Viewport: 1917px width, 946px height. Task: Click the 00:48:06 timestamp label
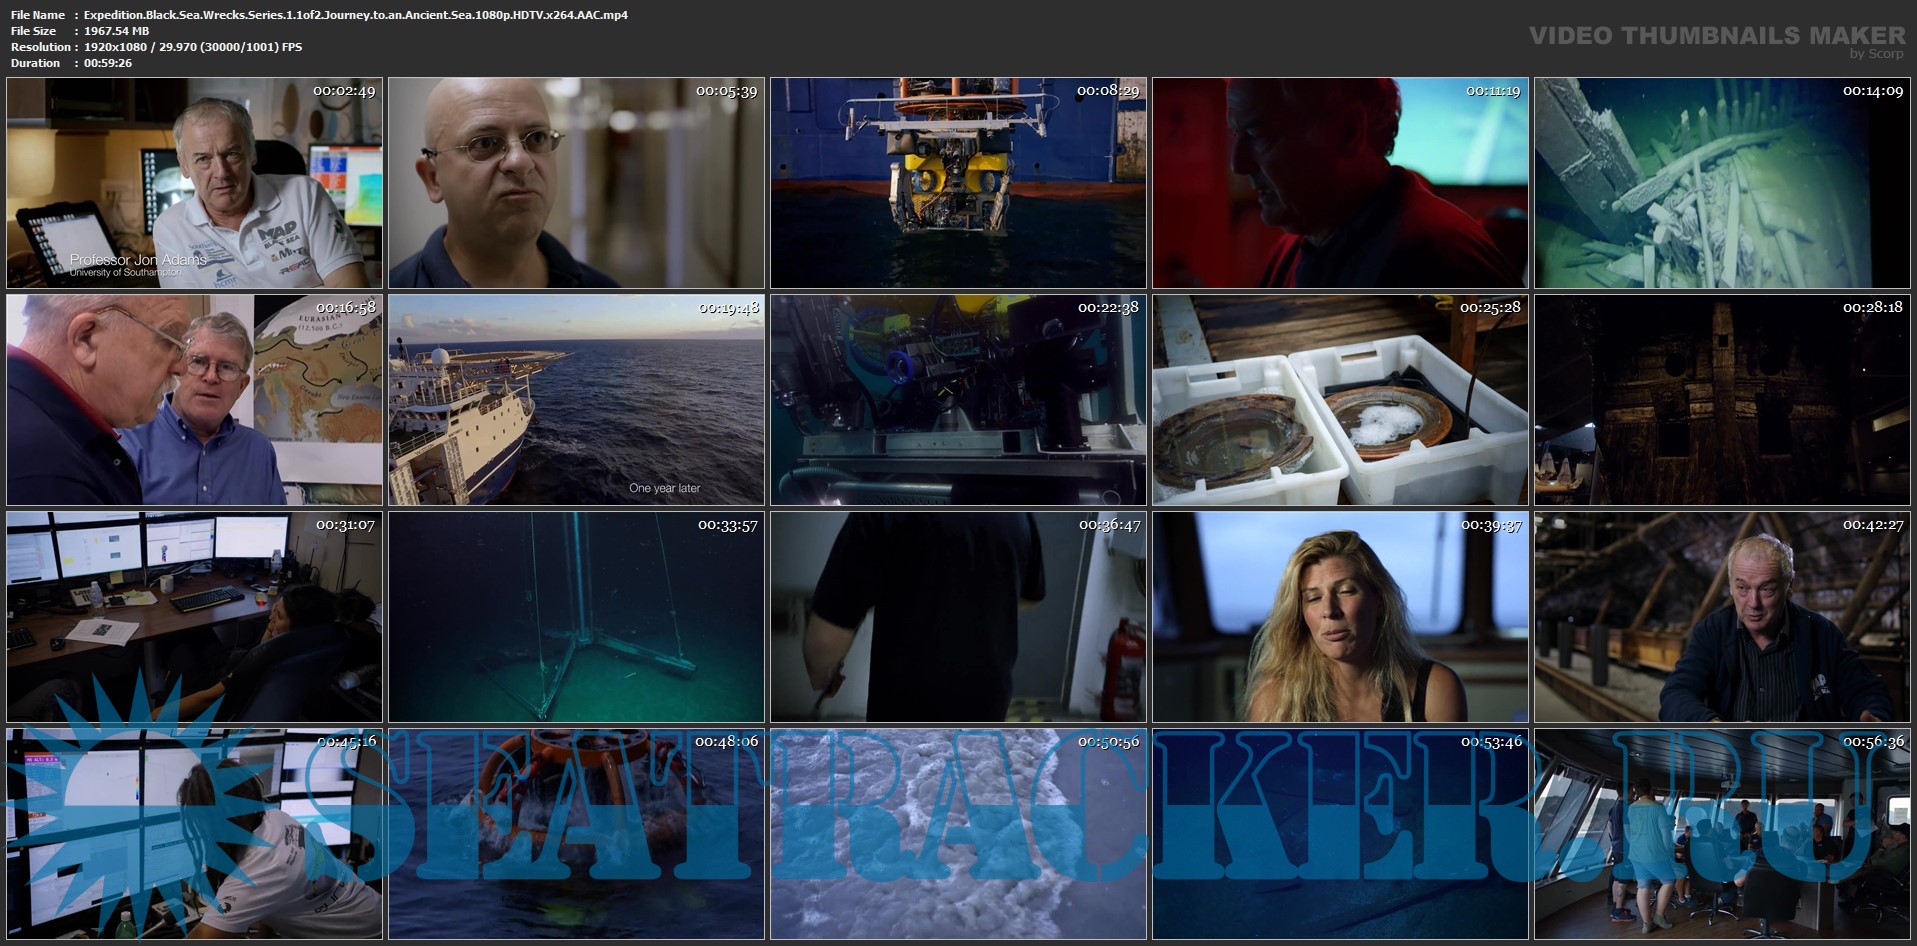point(727,742)
